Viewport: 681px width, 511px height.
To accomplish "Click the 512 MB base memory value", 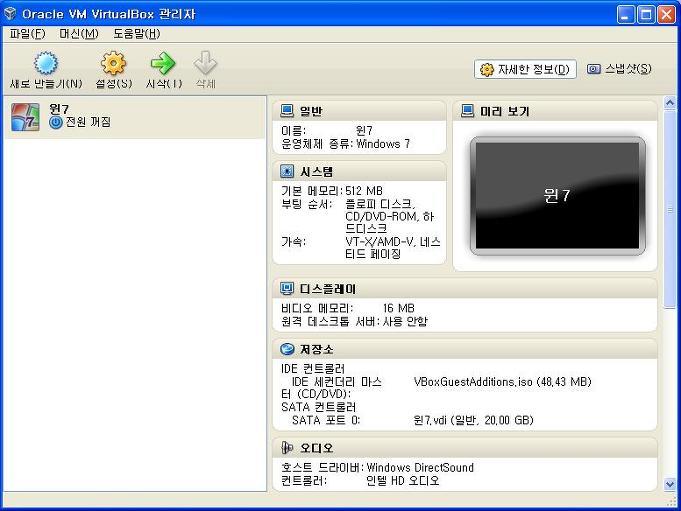I will (364, 191).
